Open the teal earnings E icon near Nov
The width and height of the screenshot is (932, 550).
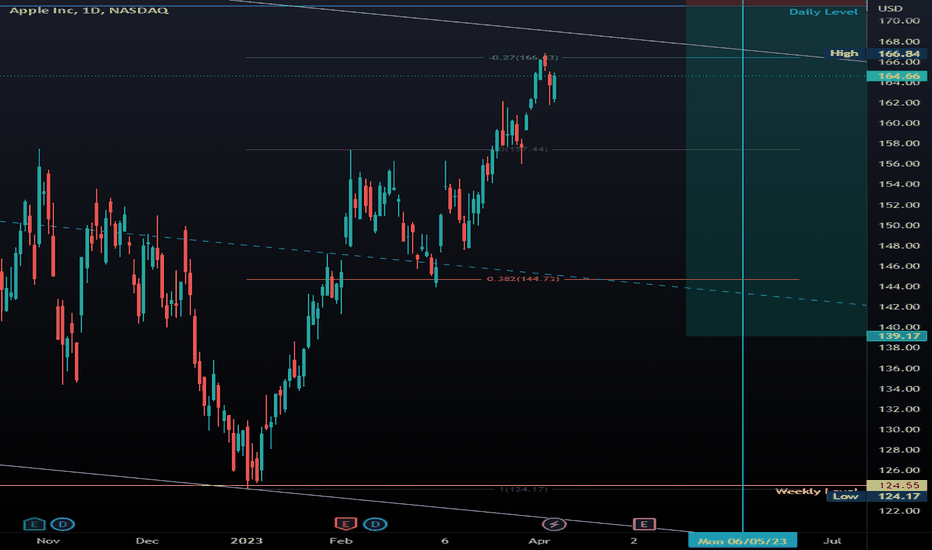34,524
